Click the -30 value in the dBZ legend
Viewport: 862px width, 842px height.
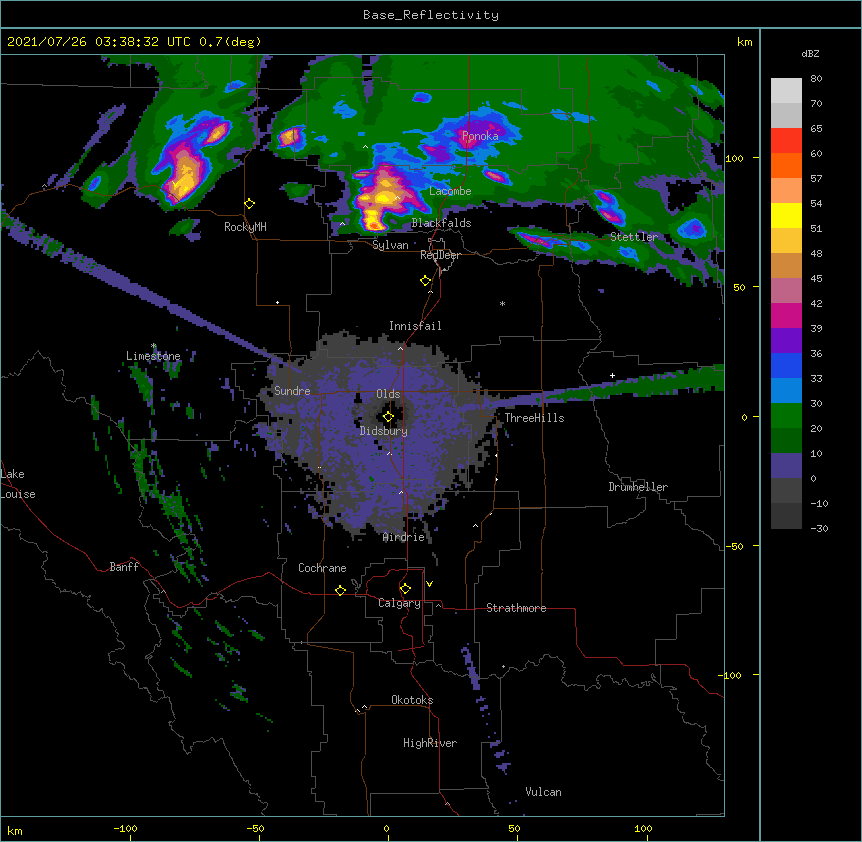819,528
